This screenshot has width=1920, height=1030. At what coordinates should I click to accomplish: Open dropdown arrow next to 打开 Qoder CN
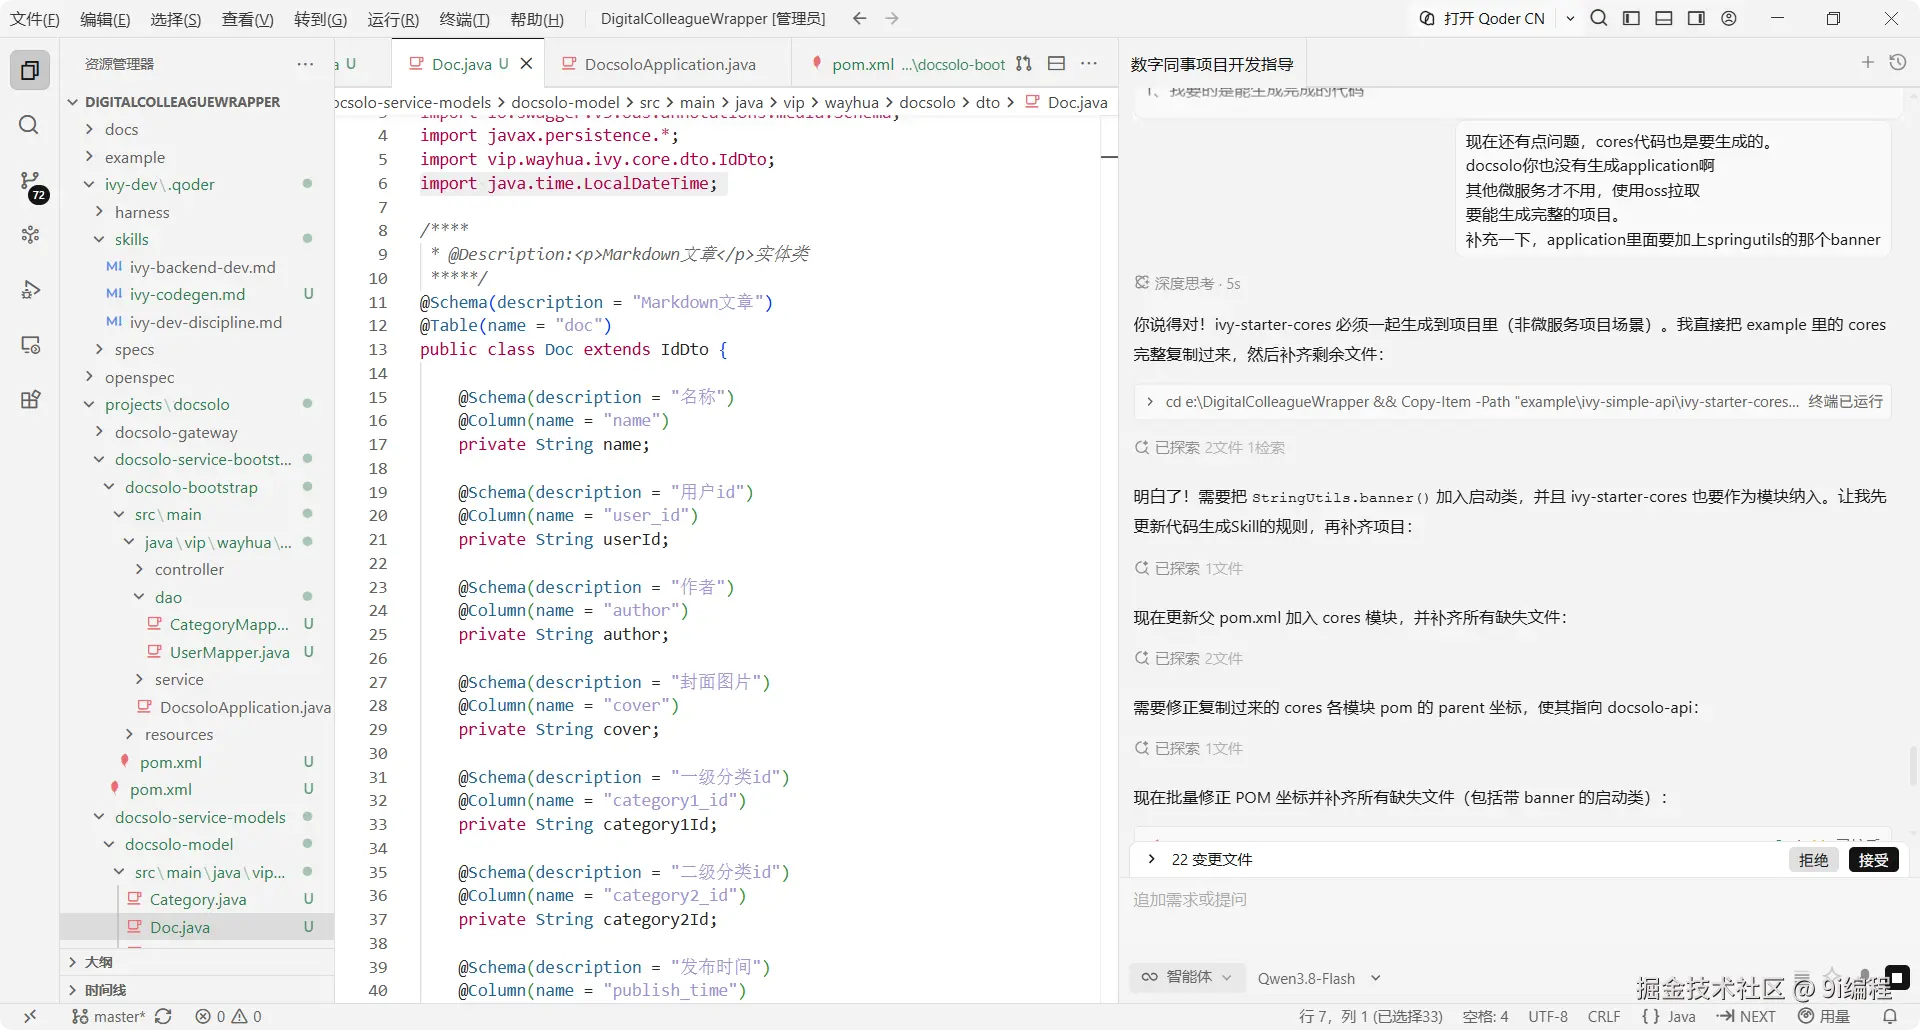click(x=1570, y=18)
